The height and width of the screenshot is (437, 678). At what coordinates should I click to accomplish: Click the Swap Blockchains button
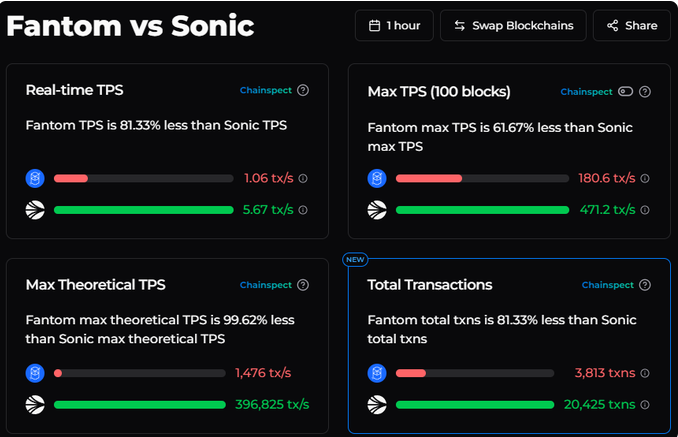pyautogui.click(x=514, y=25)
